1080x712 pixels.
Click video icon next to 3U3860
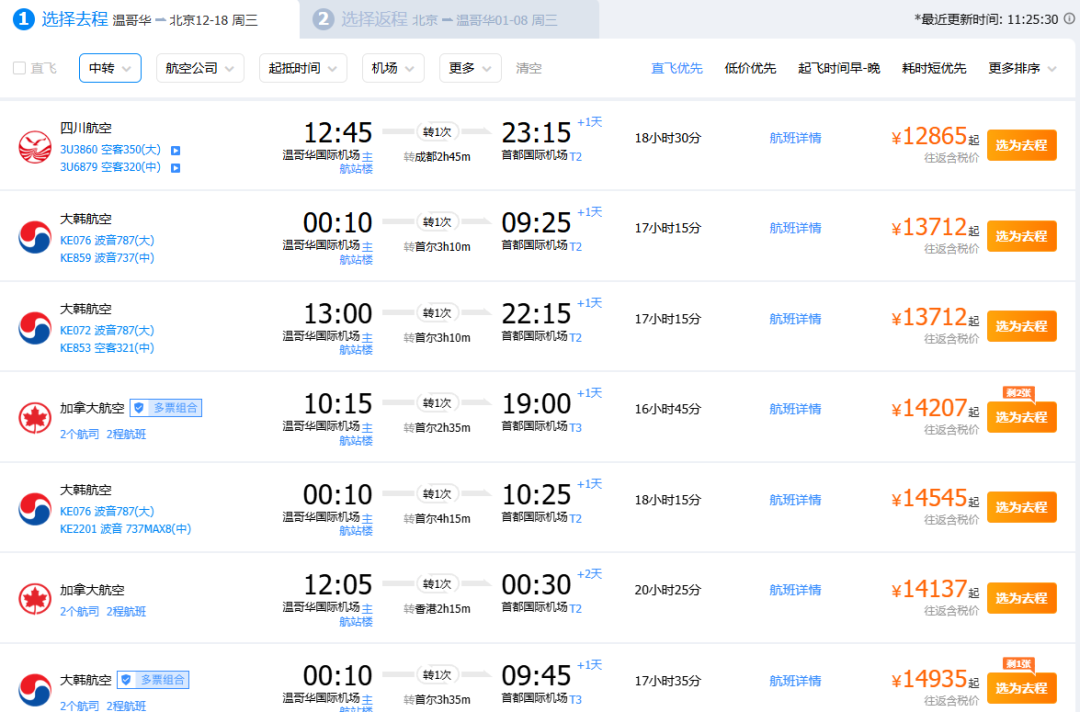point(176,150)
